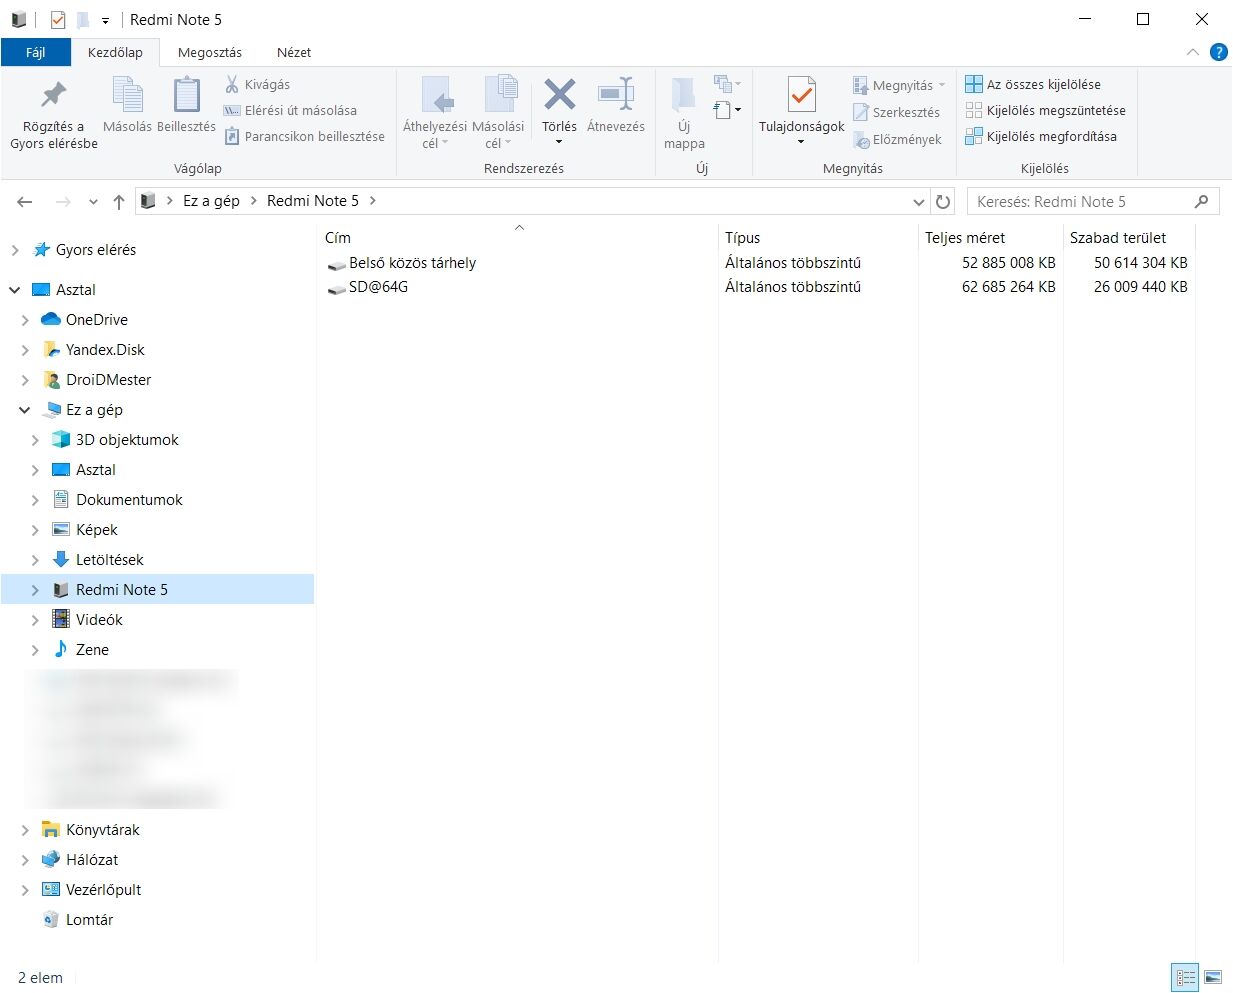
Task: Click Az összes kijelölése
Action: point(1033,85)
